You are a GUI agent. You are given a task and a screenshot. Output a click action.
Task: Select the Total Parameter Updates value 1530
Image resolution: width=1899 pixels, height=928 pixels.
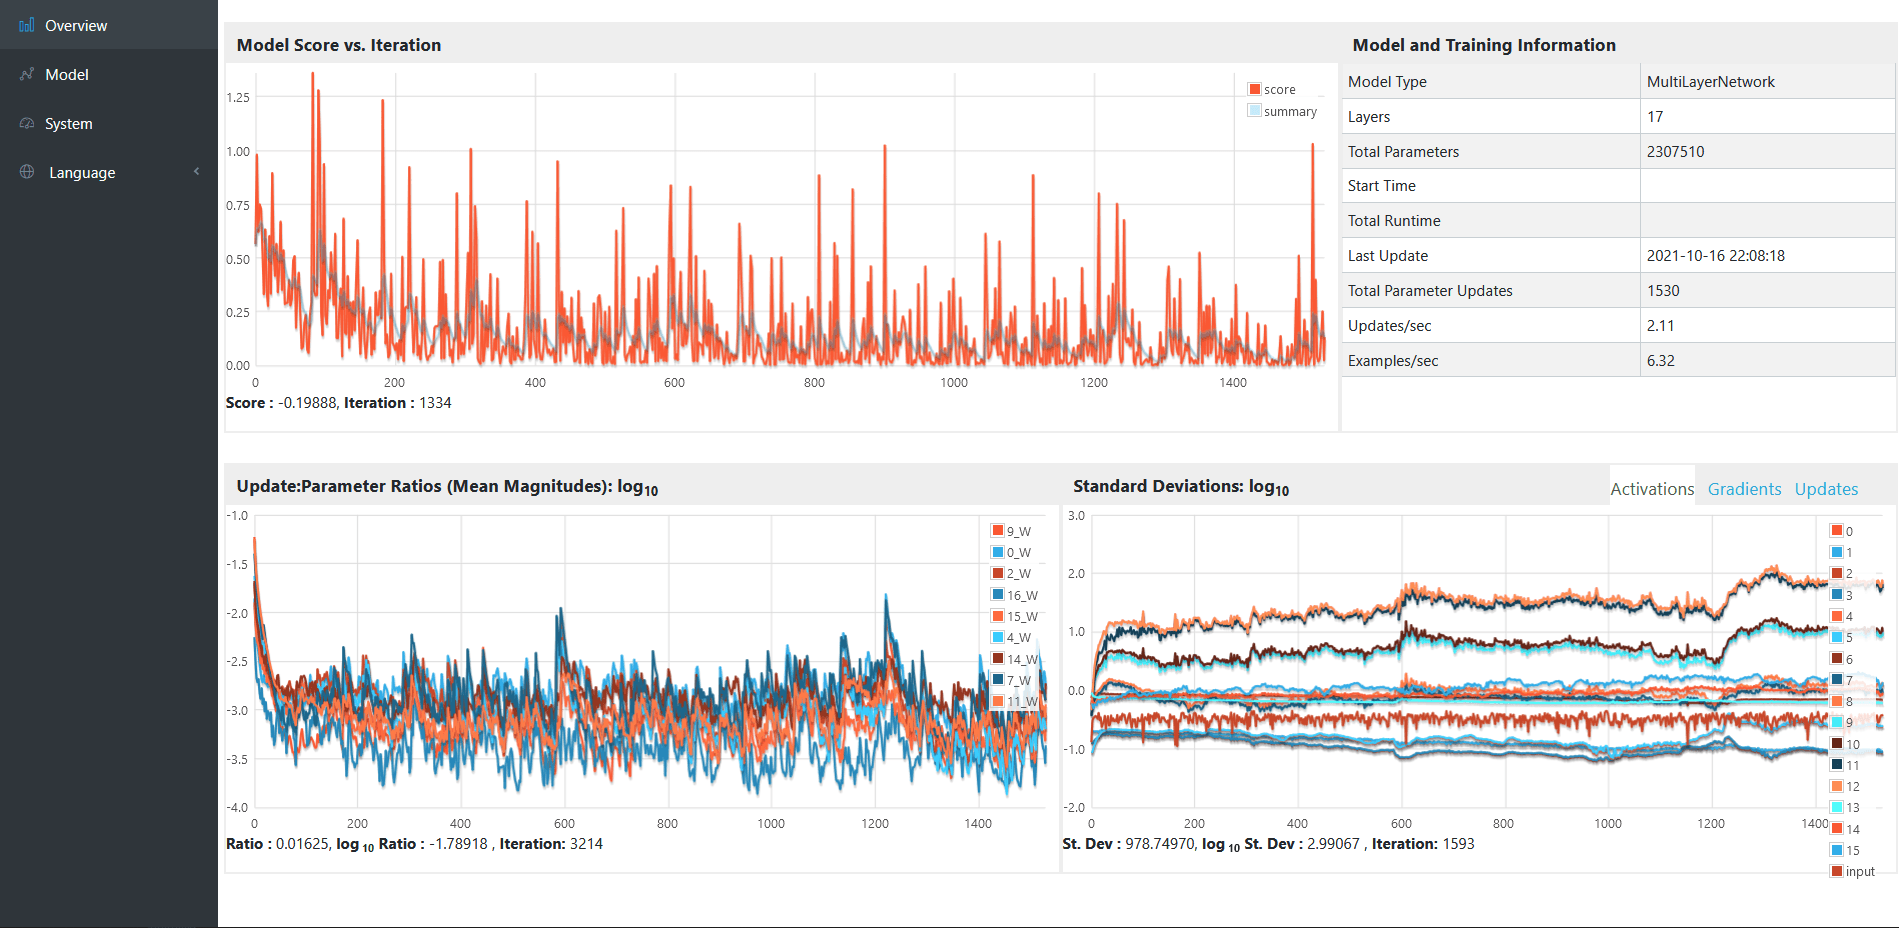click(x=1767, y=291)
